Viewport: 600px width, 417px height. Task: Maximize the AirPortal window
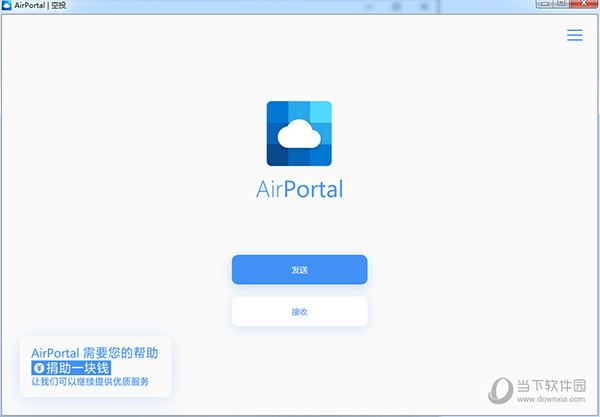561,3
